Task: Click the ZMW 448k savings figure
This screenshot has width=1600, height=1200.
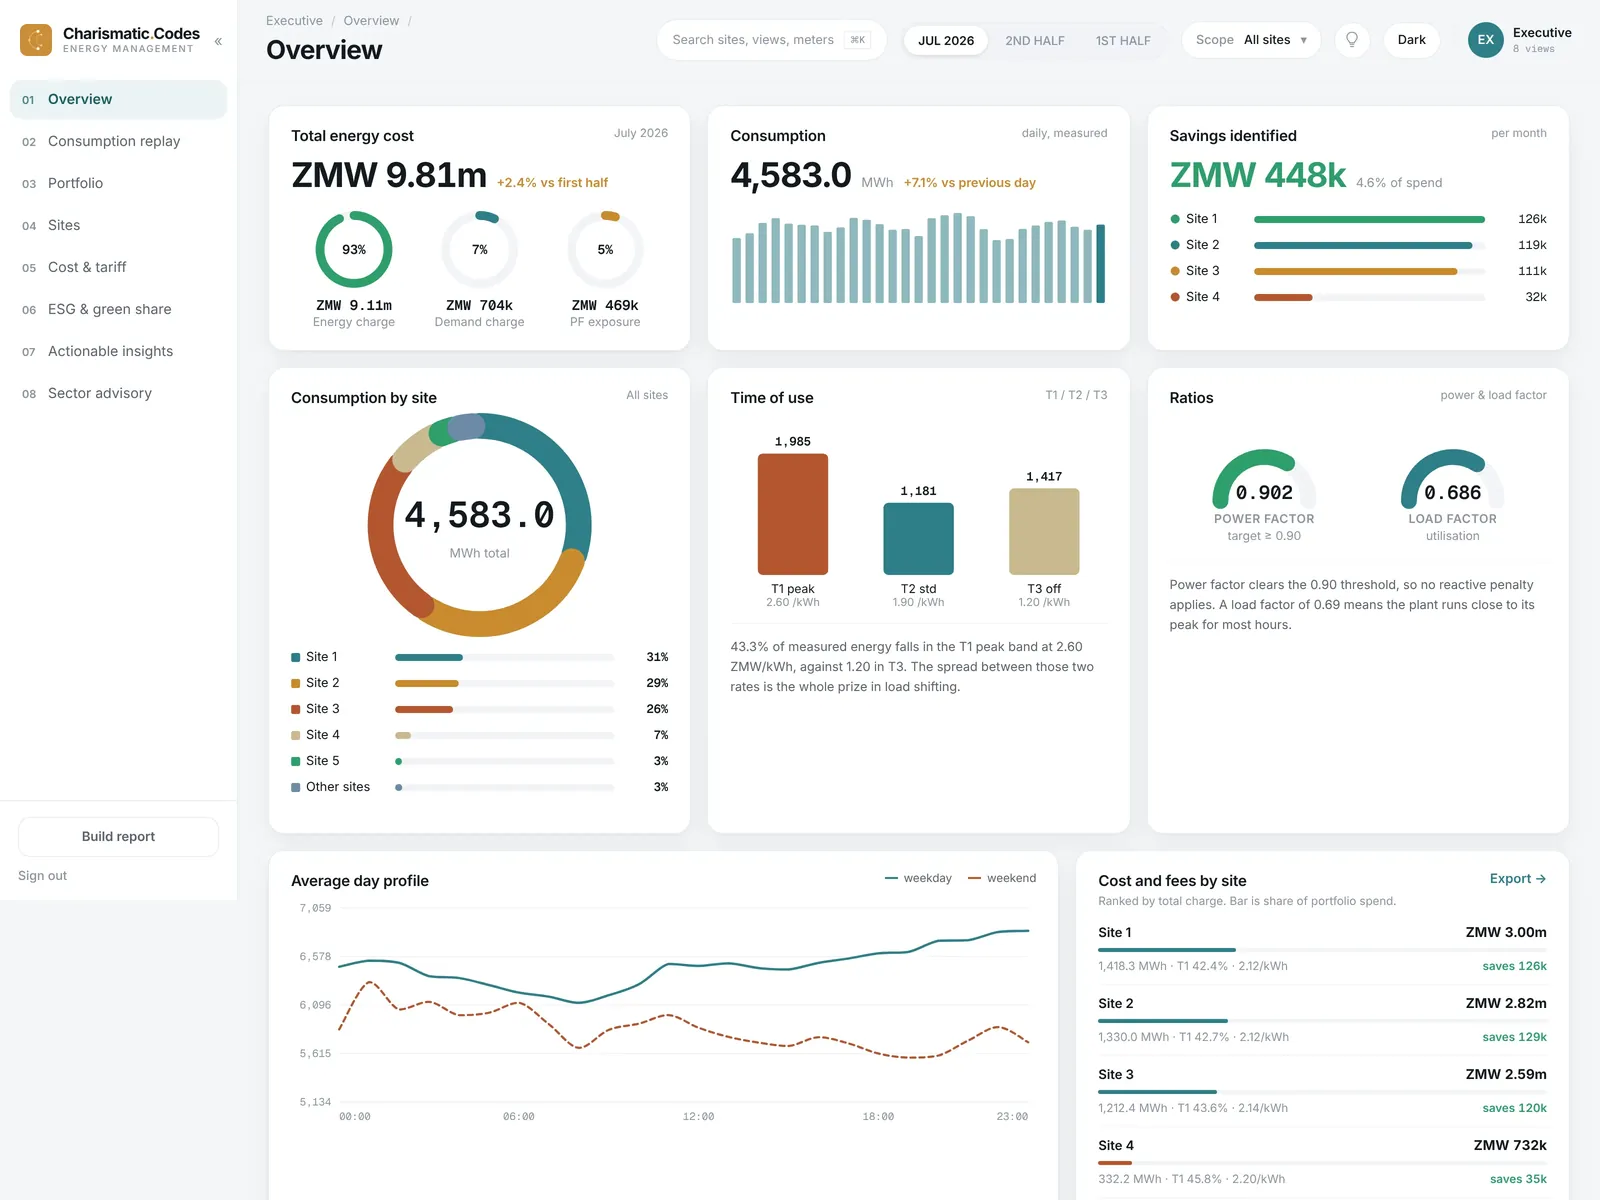Action: [1258, 175]
